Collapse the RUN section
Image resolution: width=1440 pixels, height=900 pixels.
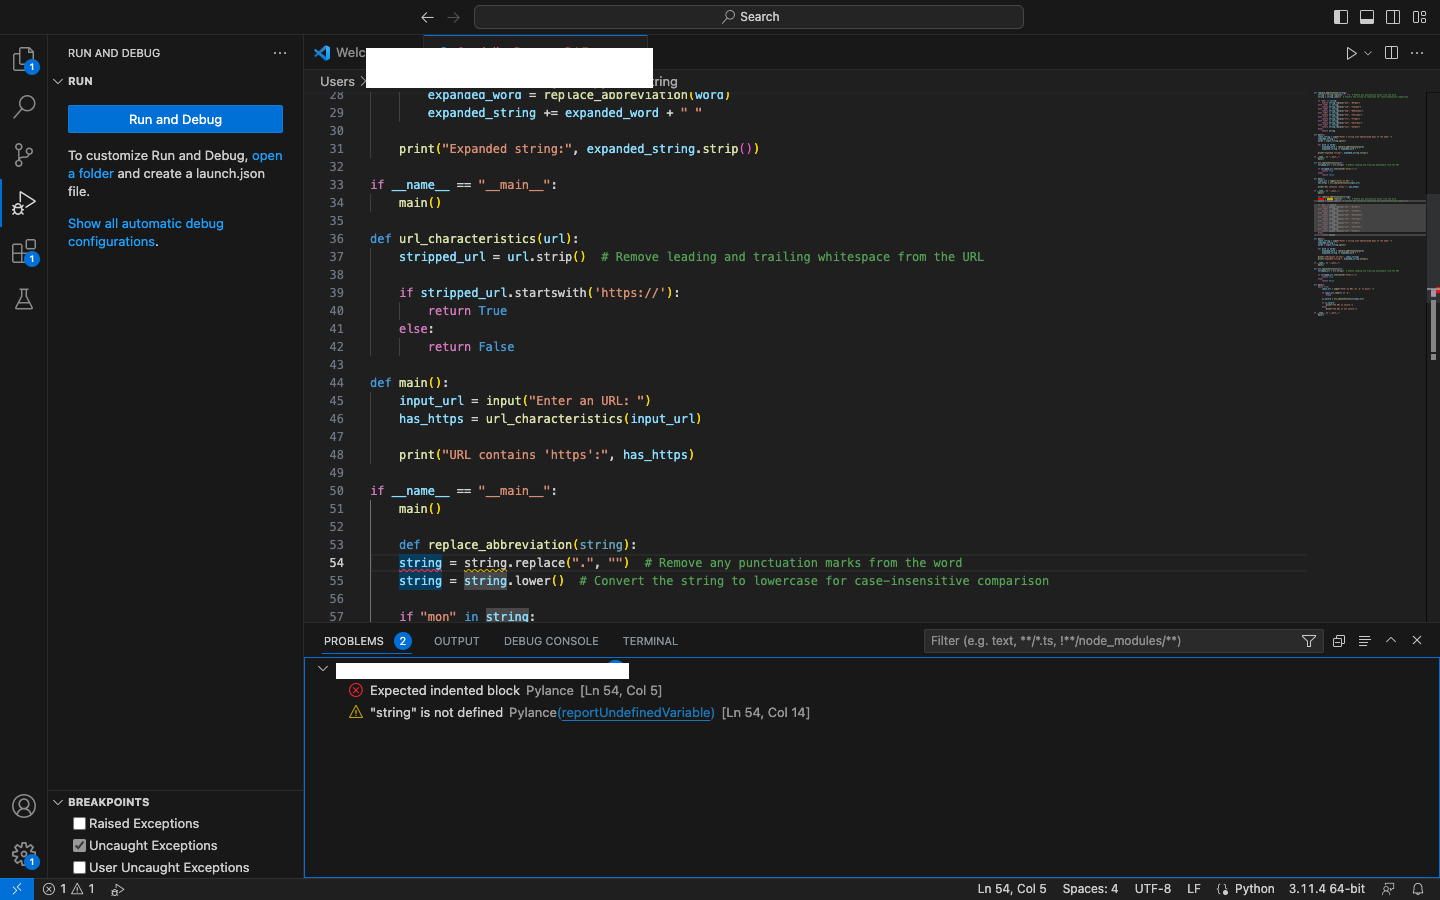pyautogui.click(x=58, y=81)
